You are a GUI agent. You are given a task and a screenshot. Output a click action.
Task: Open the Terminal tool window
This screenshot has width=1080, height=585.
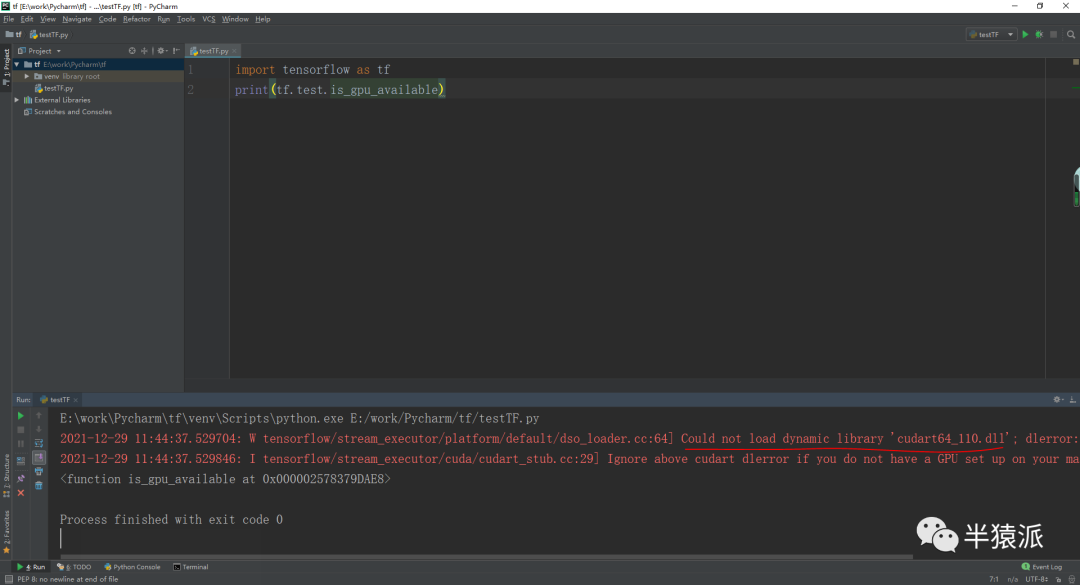point(191,567)
